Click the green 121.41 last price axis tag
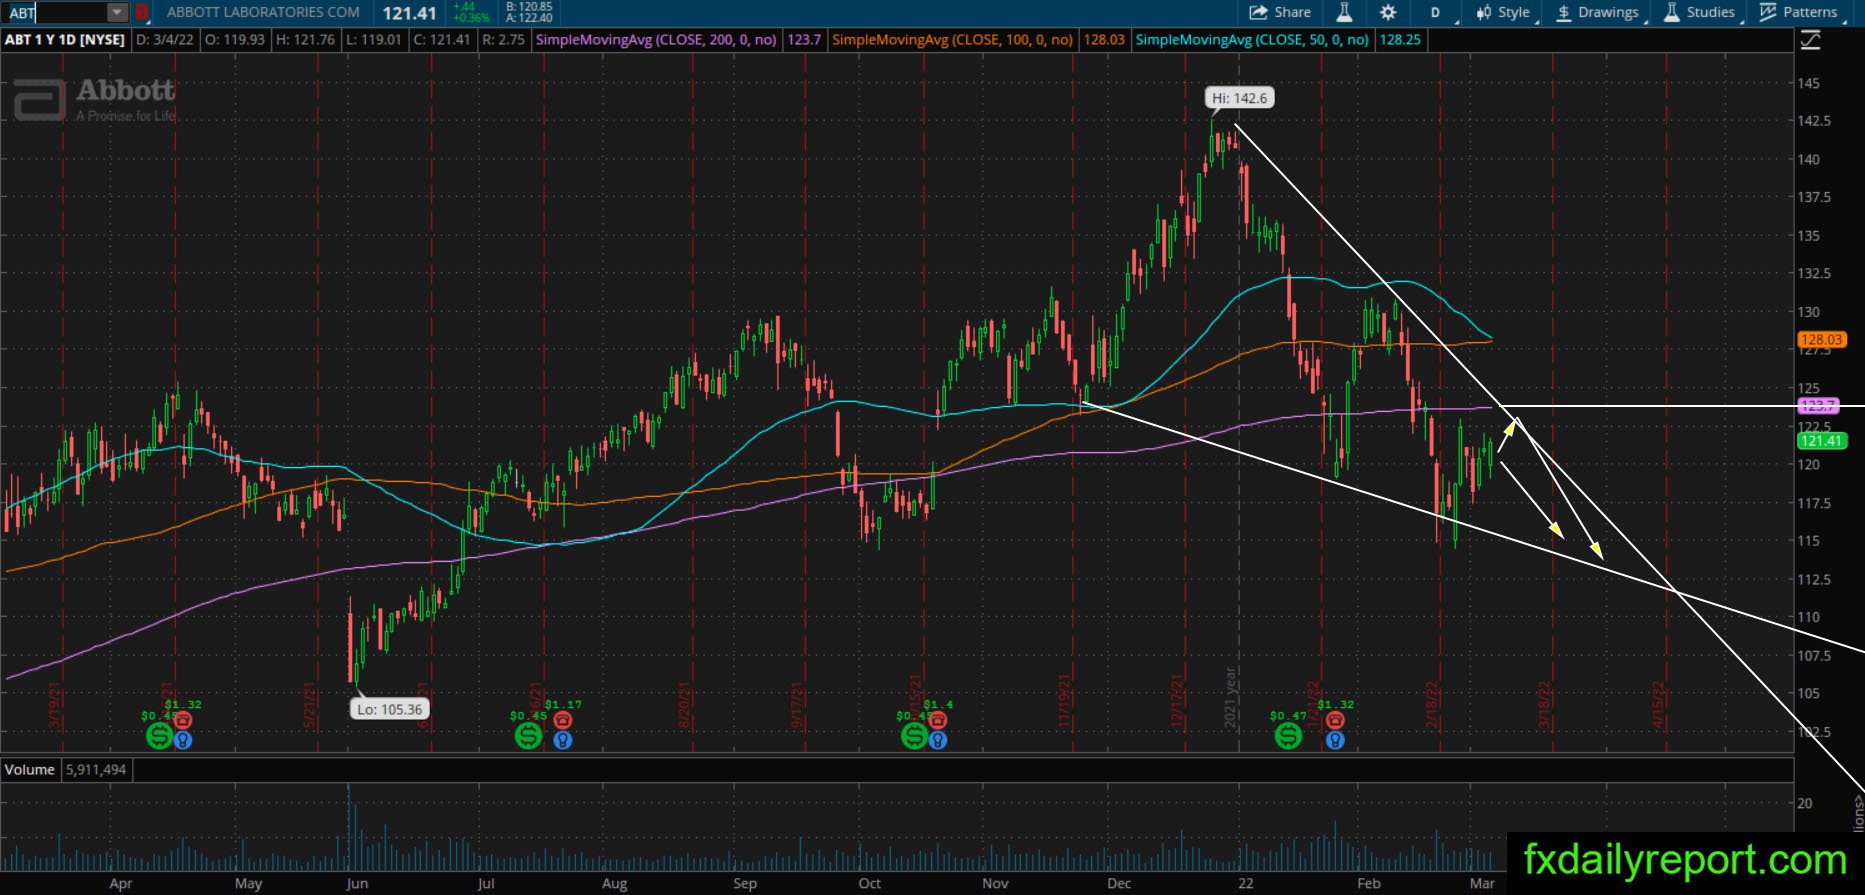Screen dimensions: 1865x895 [1821, 440]
